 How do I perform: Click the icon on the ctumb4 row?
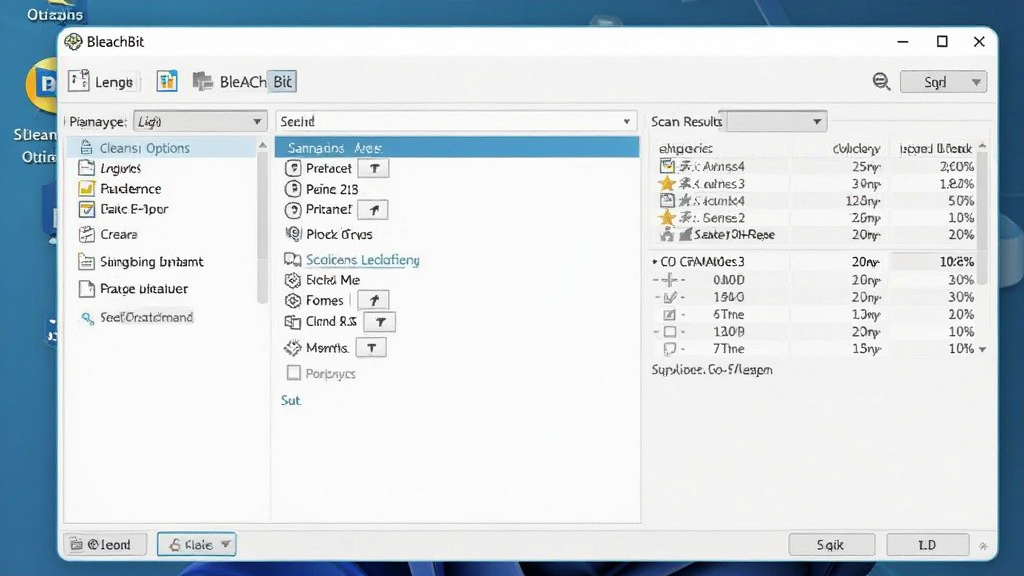coord(667,200)
